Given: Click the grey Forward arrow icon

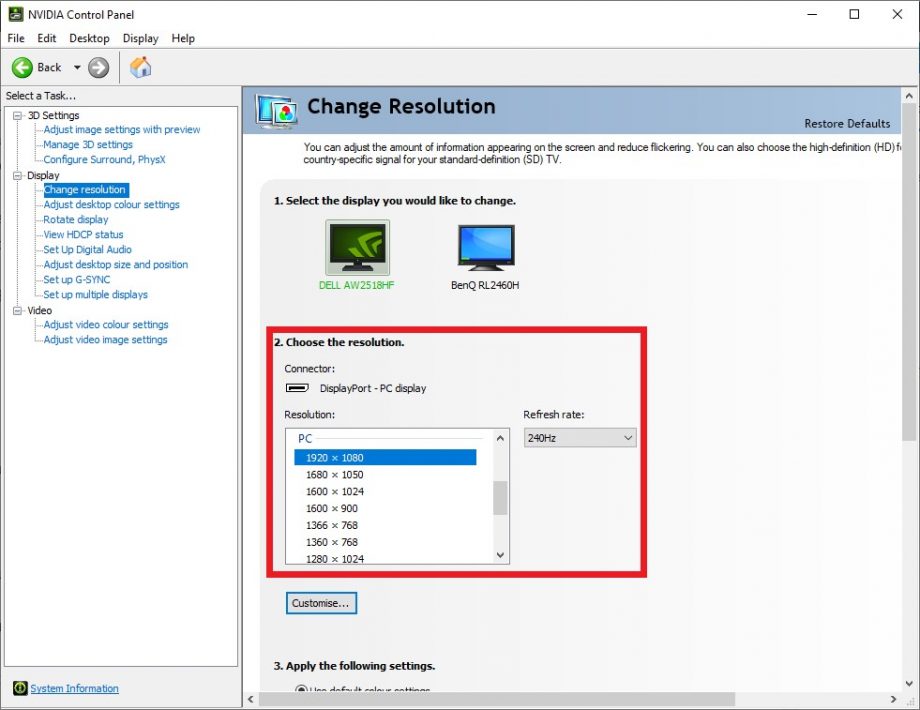Looking at the screenshot, I should click(99, 67).
